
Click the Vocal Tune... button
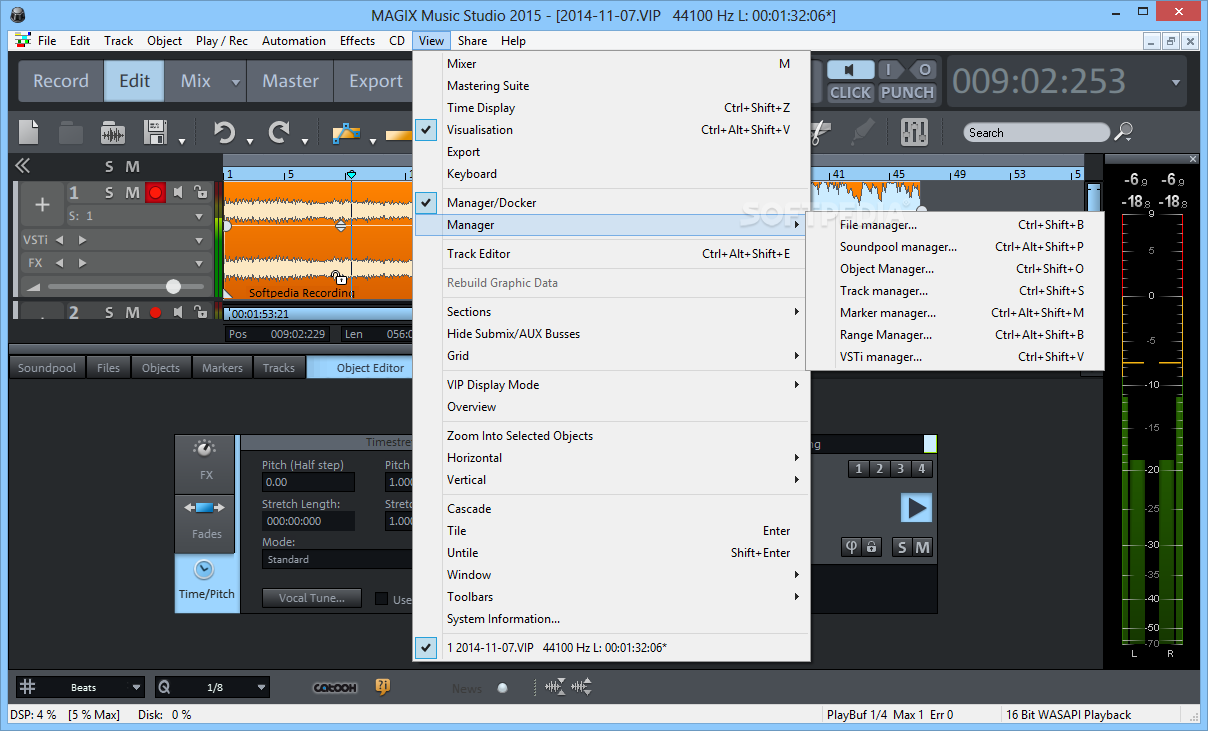312,598
